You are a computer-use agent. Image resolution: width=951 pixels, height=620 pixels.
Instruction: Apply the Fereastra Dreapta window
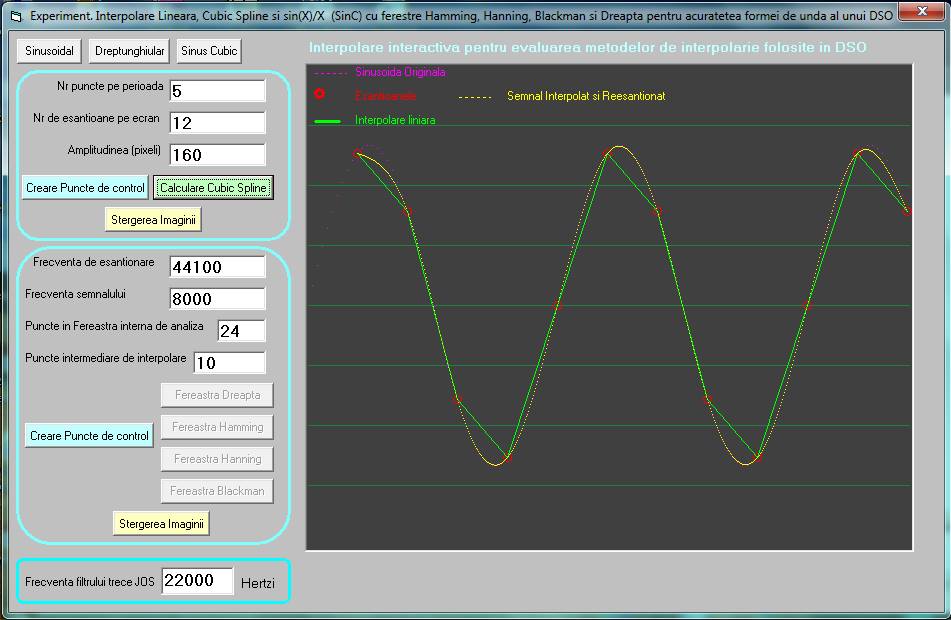click(x=217, y=395)
